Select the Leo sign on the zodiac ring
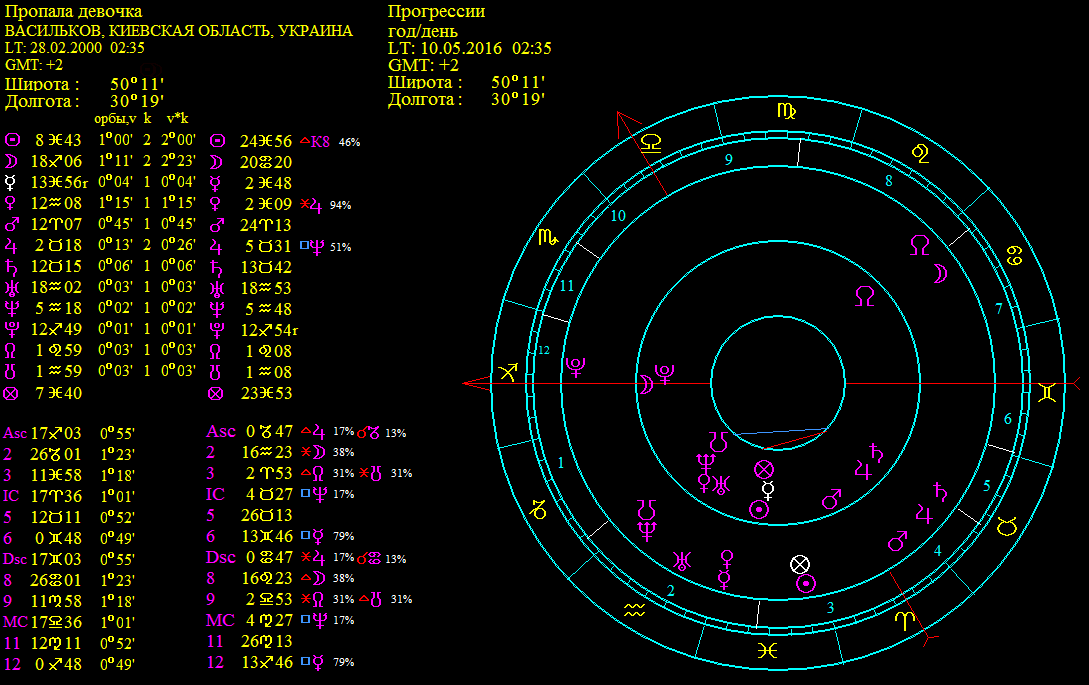Viewport: 1089px width, 685px height. point(920,153)
